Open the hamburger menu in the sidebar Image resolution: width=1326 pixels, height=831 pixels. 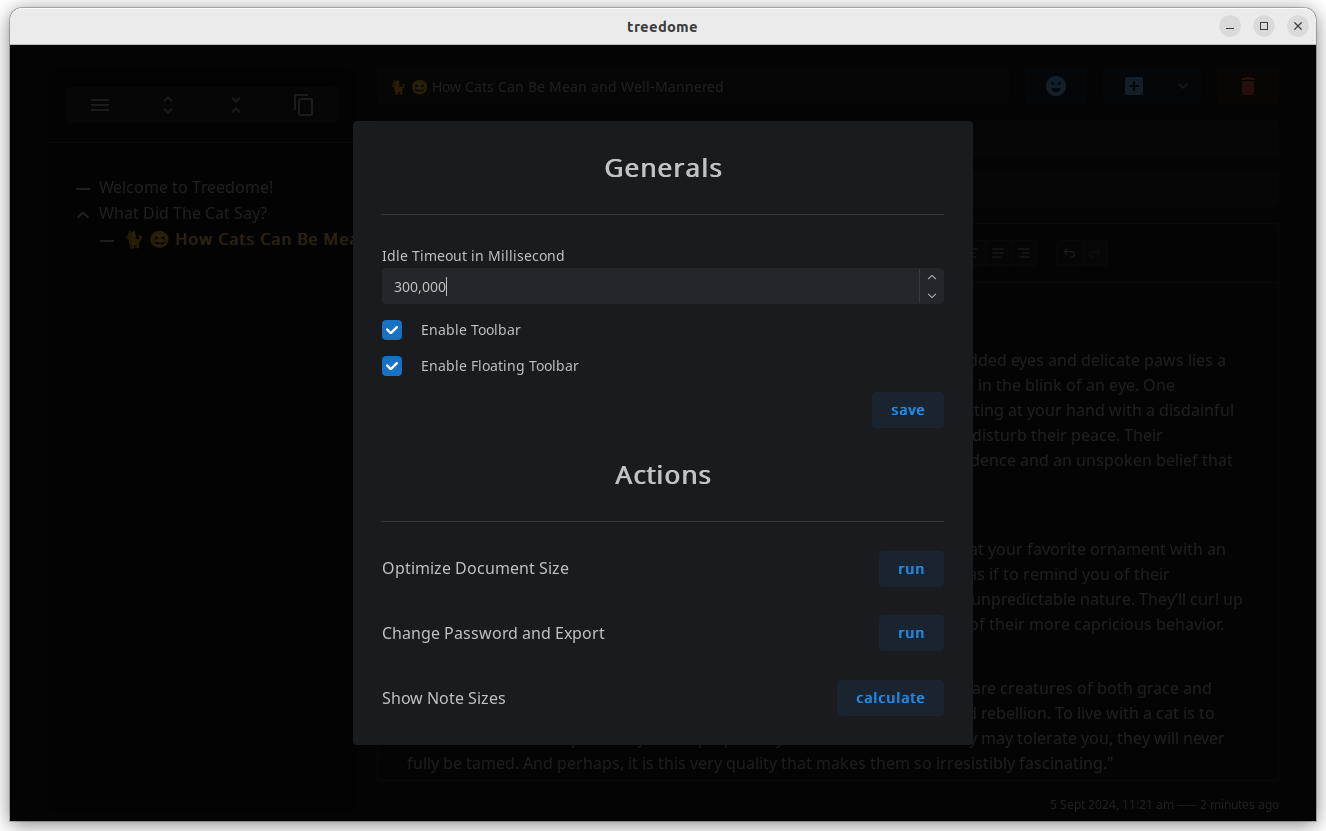100,105
